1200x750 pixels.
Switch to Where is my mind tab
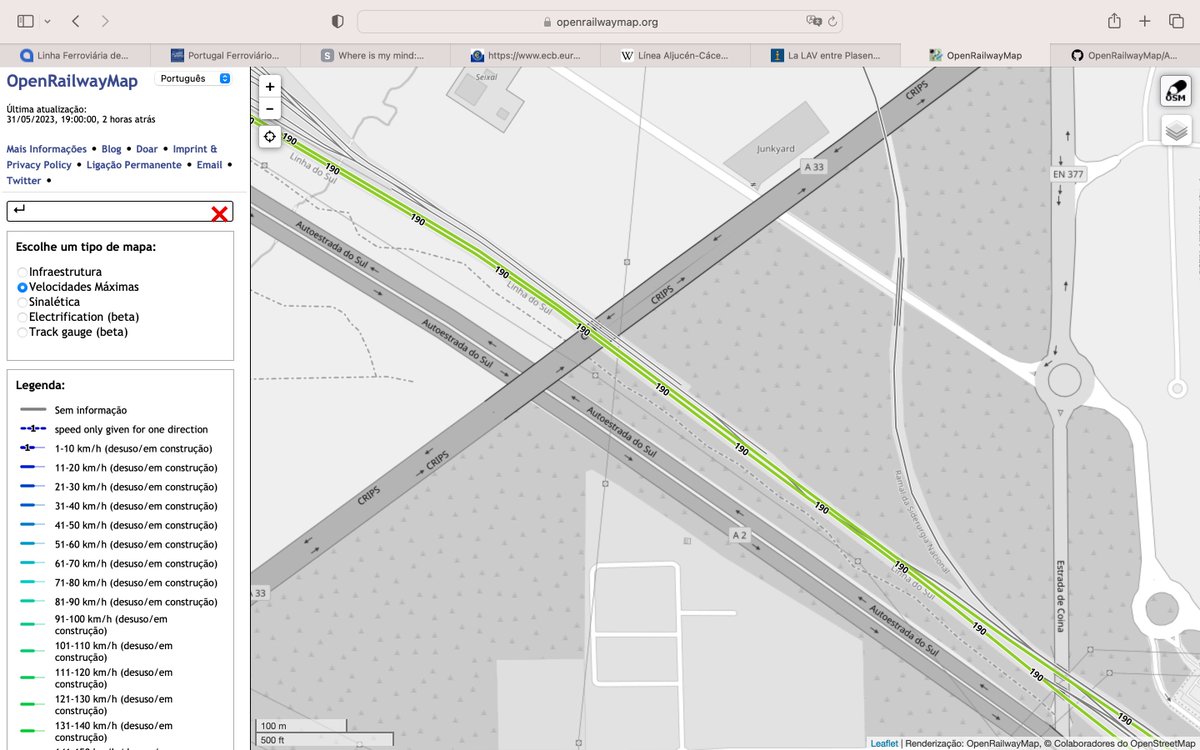tap(375, 56)
